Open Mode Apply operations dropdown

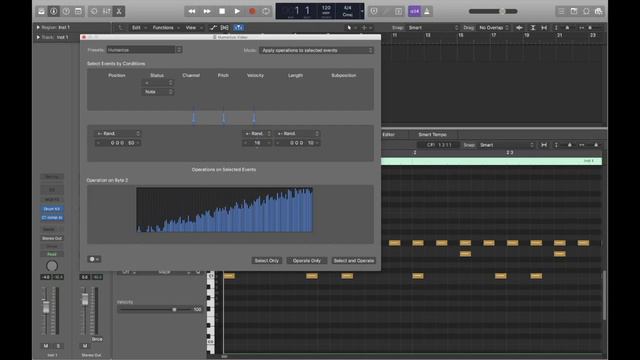coord(316,50)
